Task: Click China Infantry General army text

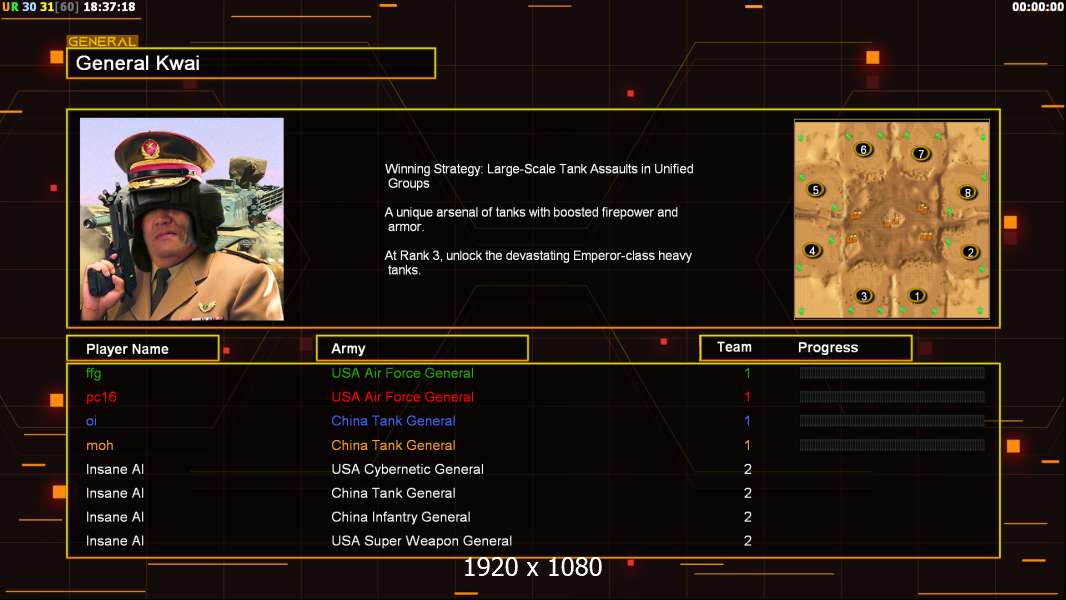Action: point(400,516)
